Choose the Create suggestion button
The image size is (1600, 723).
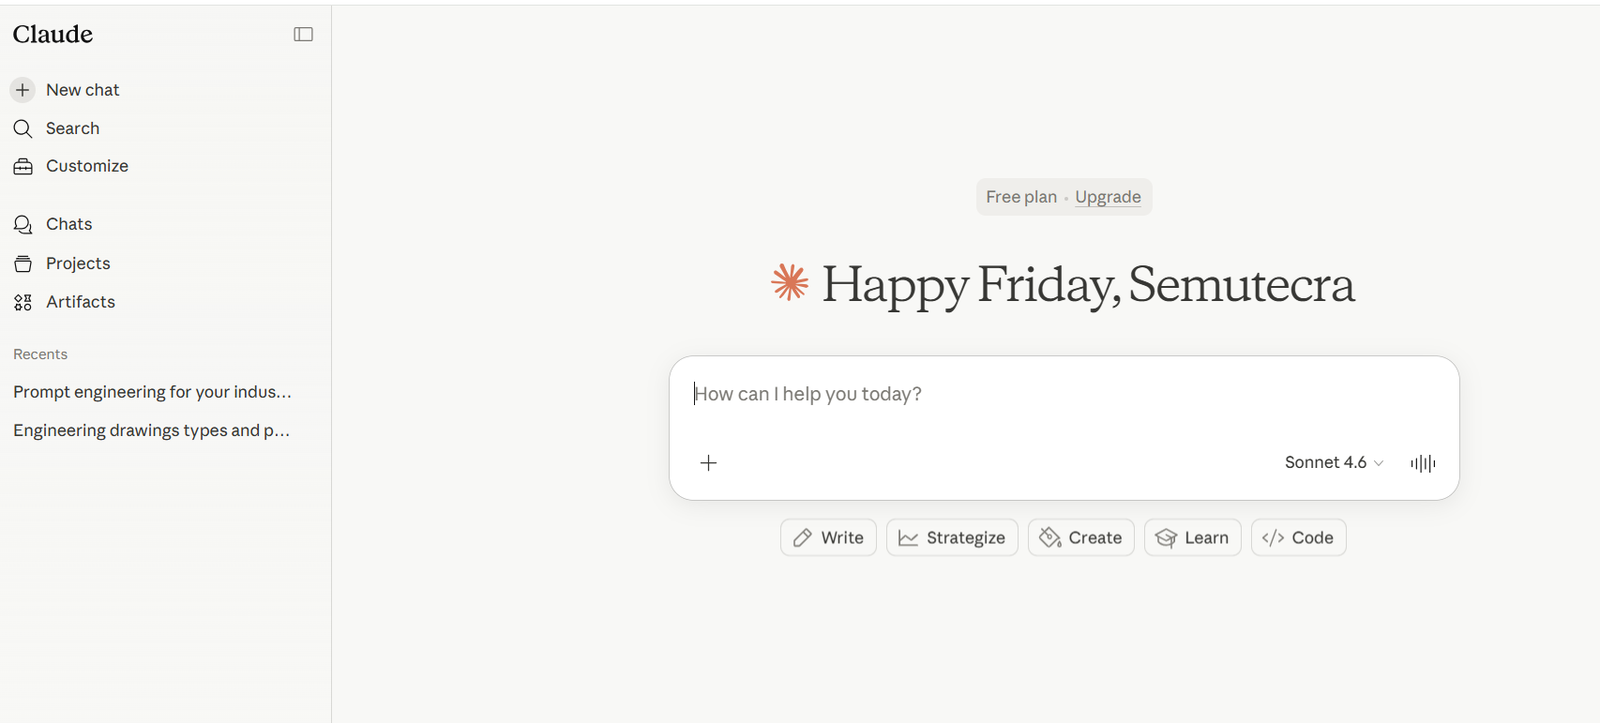(x=1081, y=538)
